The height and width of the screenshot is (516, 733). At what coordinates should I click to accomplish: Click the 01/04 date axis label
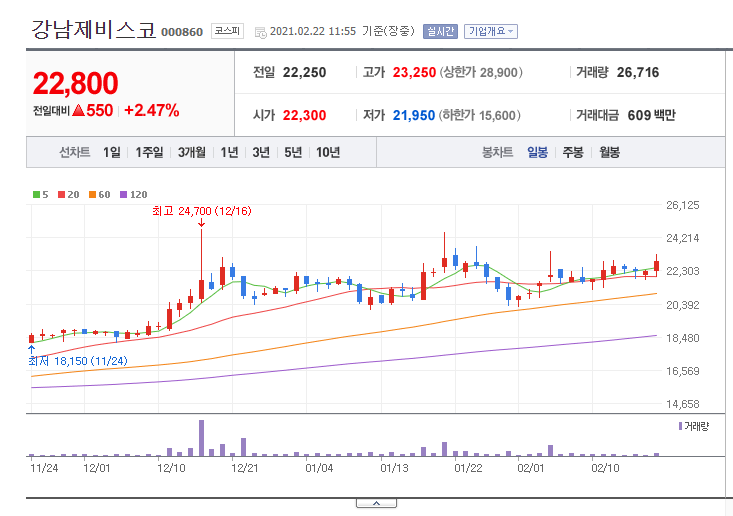click(319, 468)
